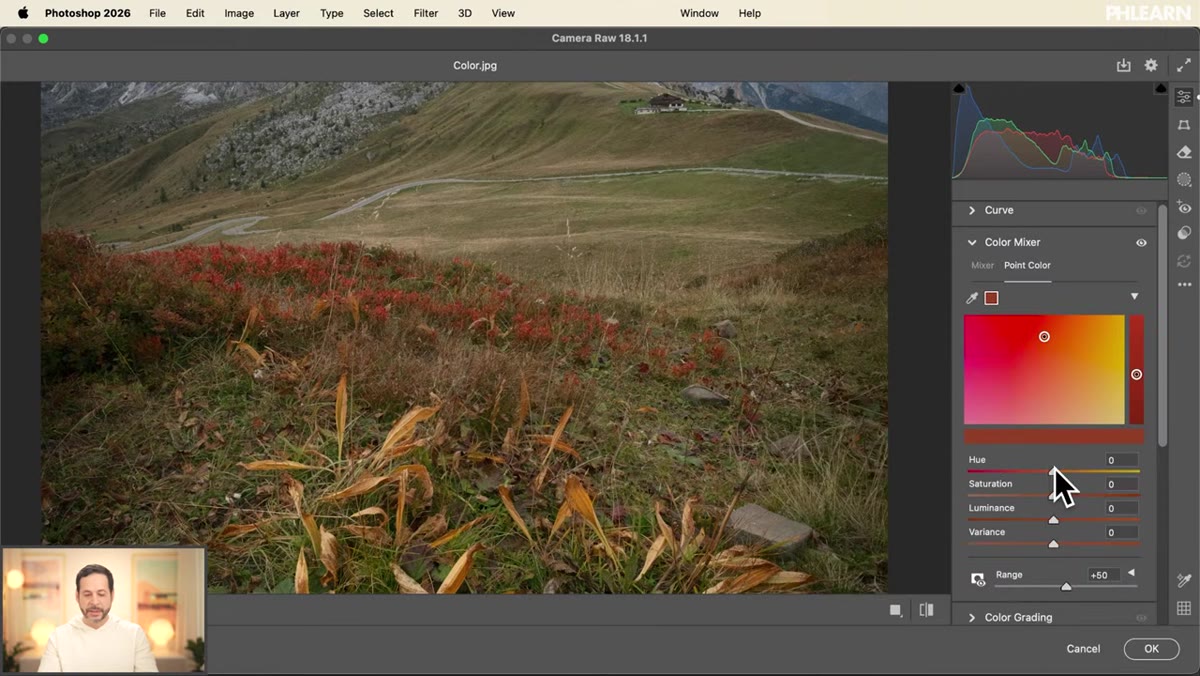Click the selected color preview bar
Screen dimensions: 1200x676
click(x=1054, y=436)
